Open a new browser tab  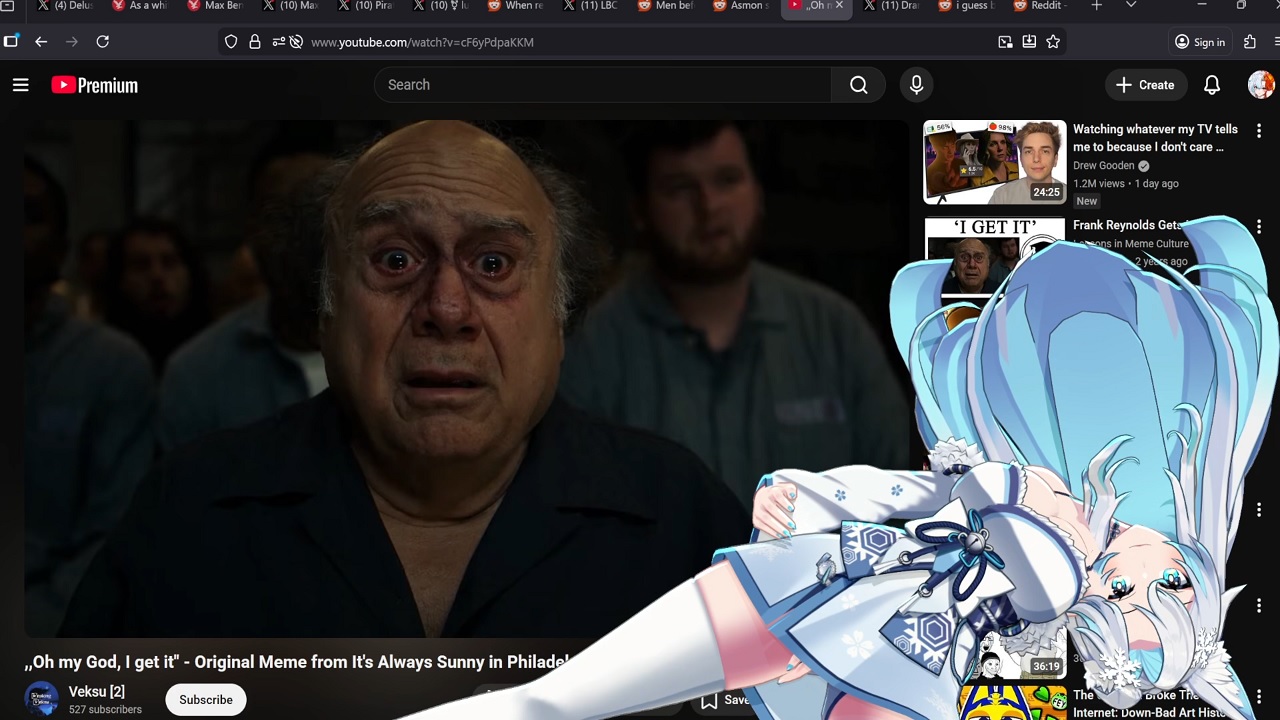pyautogui.click(x=1097, y=6)
